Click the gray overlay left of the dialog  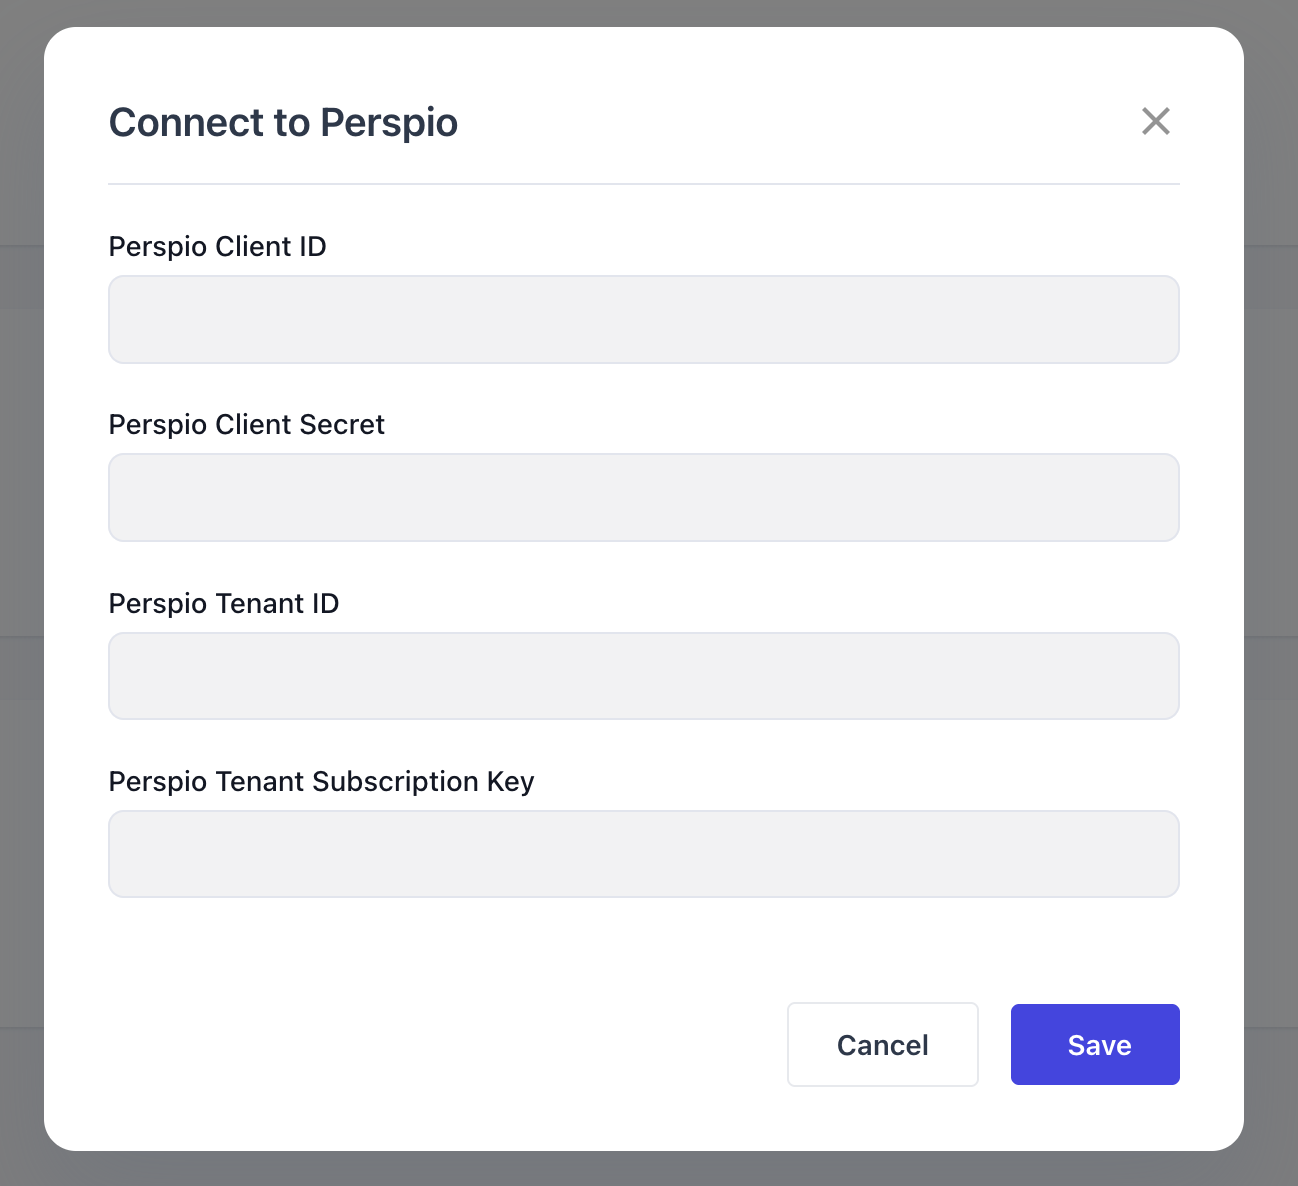(21, 592)
